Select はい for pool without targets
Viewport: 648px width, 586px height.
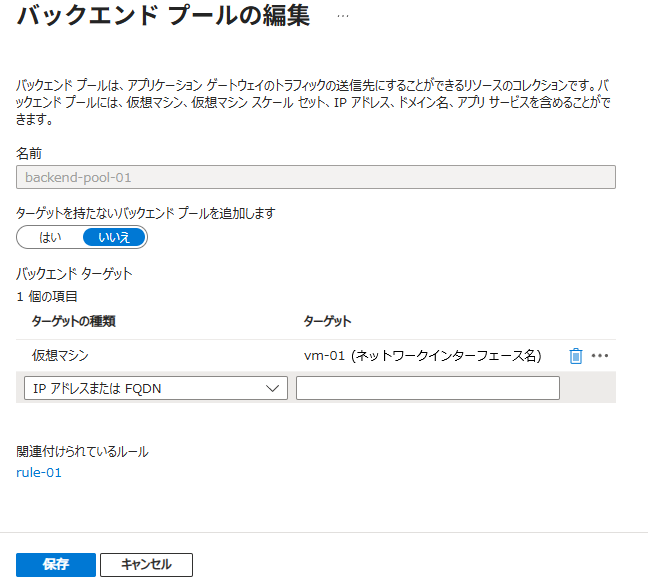click(x=50, y=237)
